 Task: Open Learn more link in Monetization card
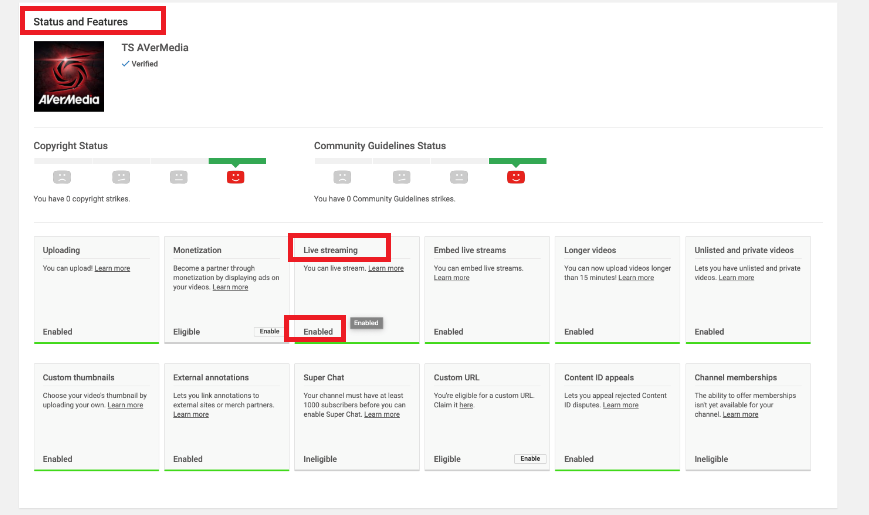231,287
